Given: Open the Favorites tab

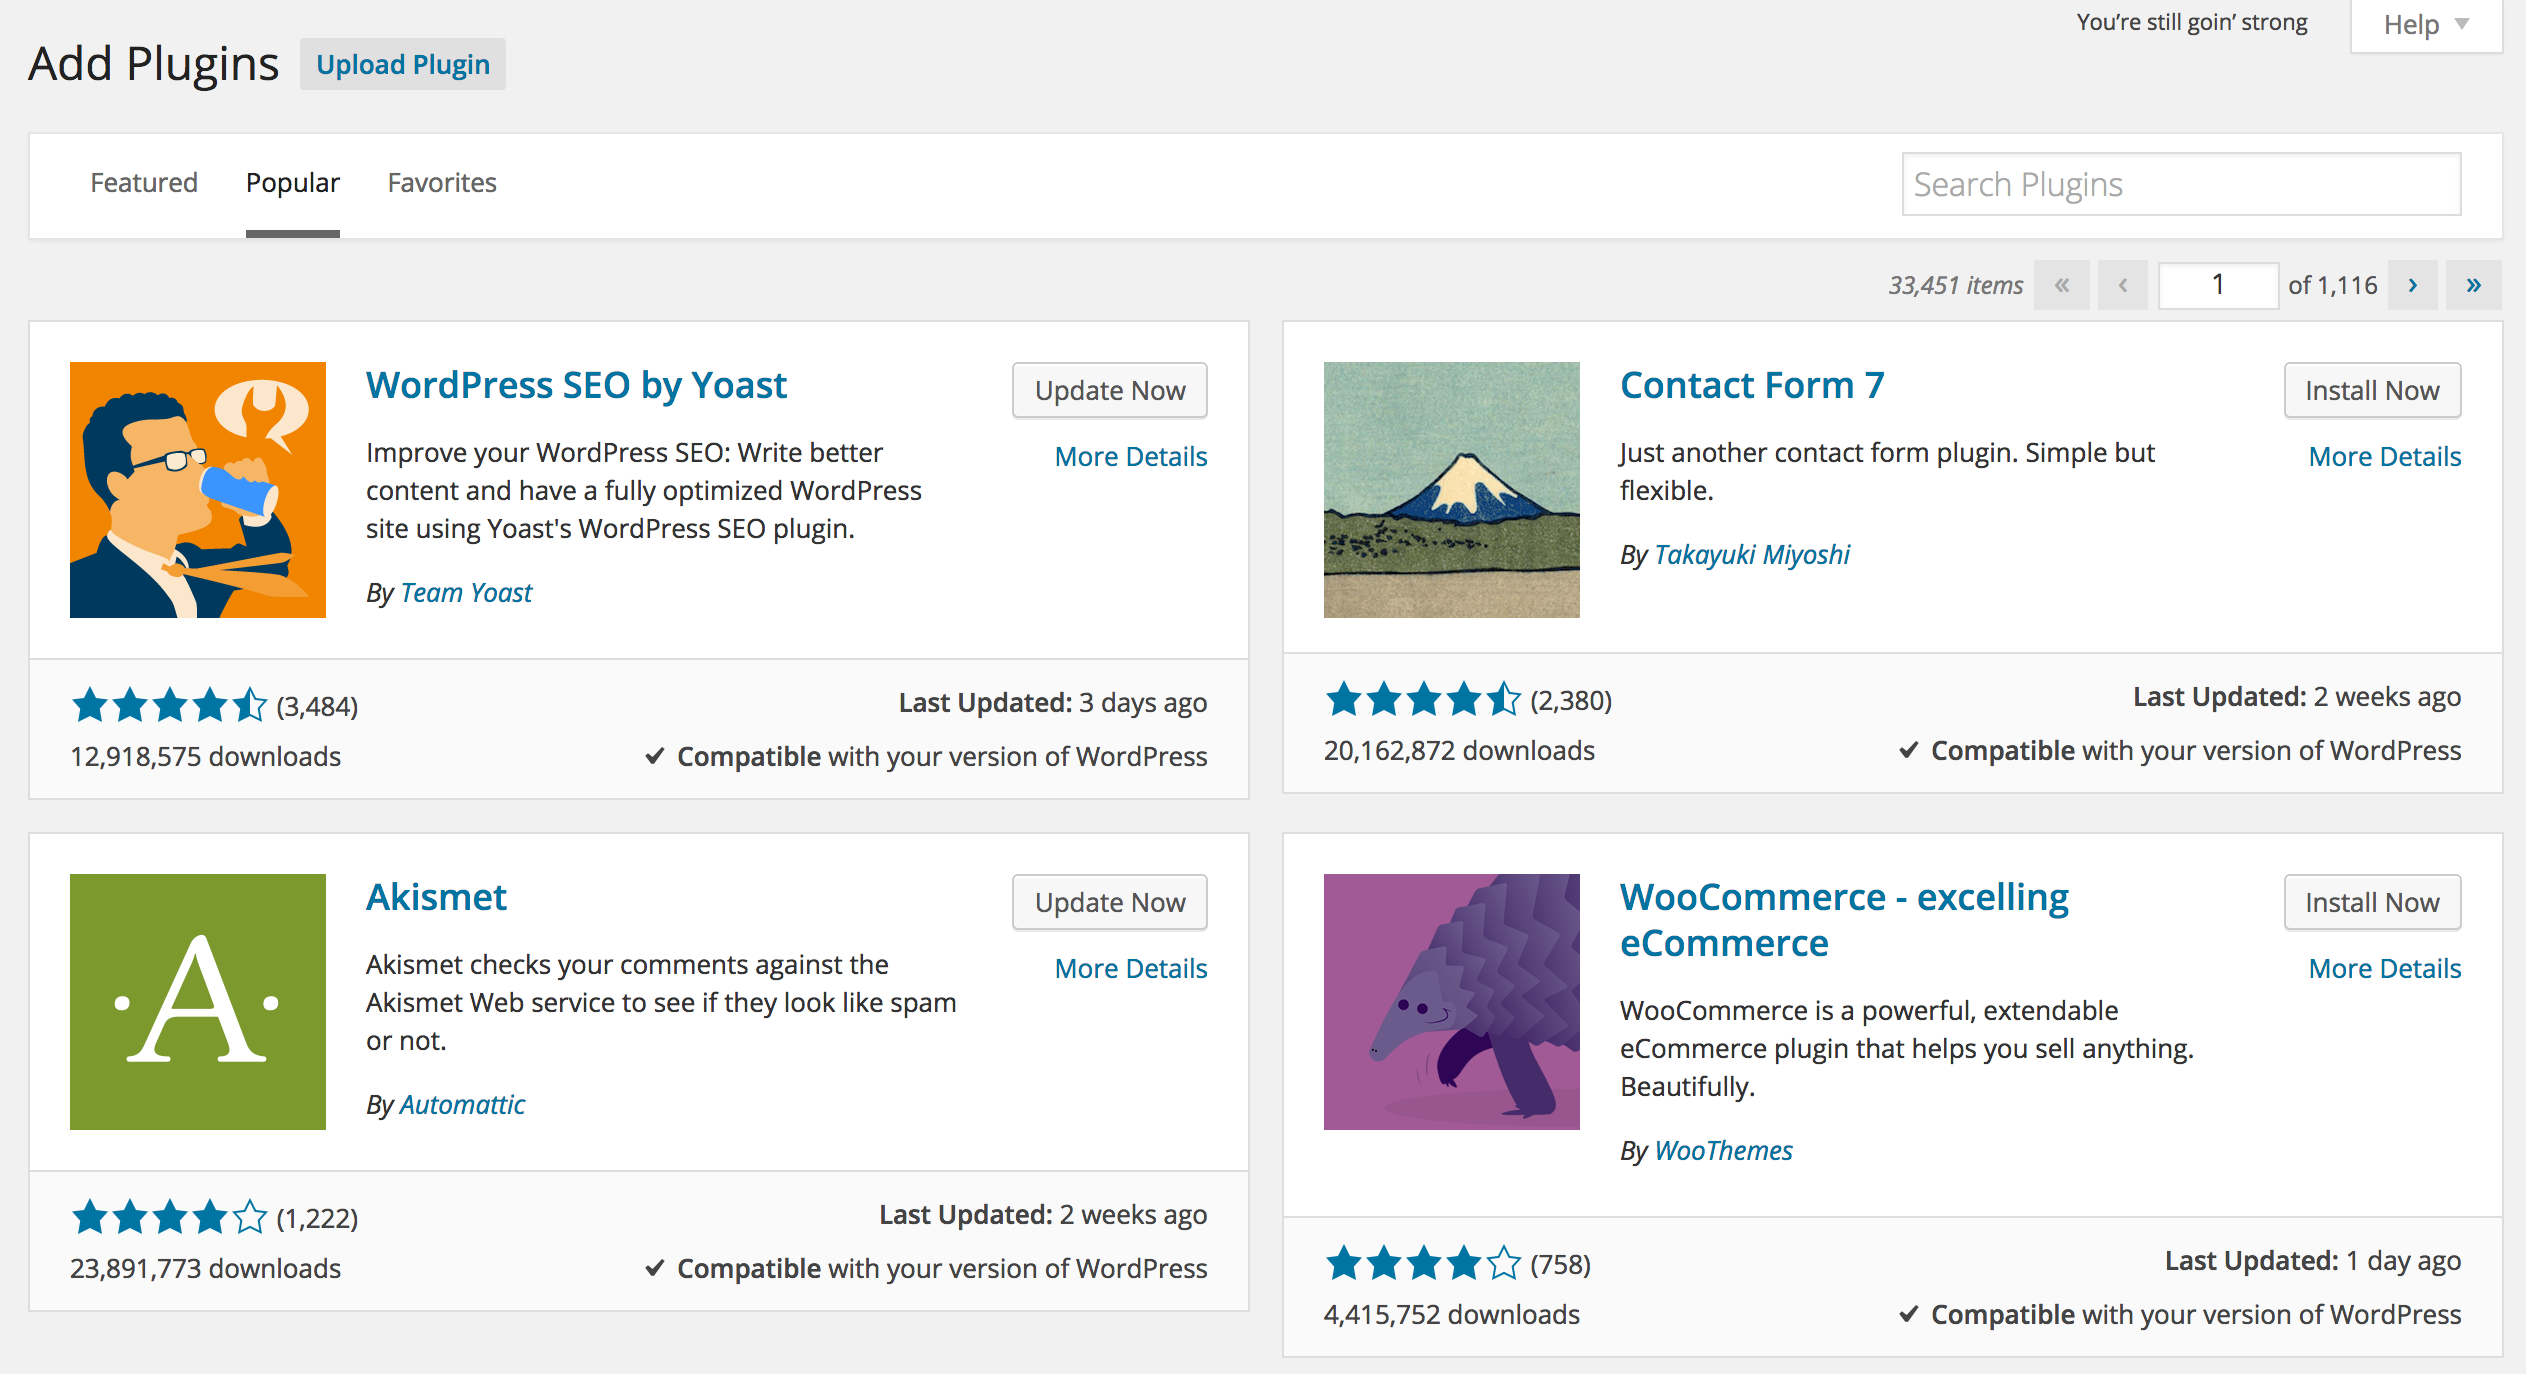Looking at the screenshot, I should point(442,183).
